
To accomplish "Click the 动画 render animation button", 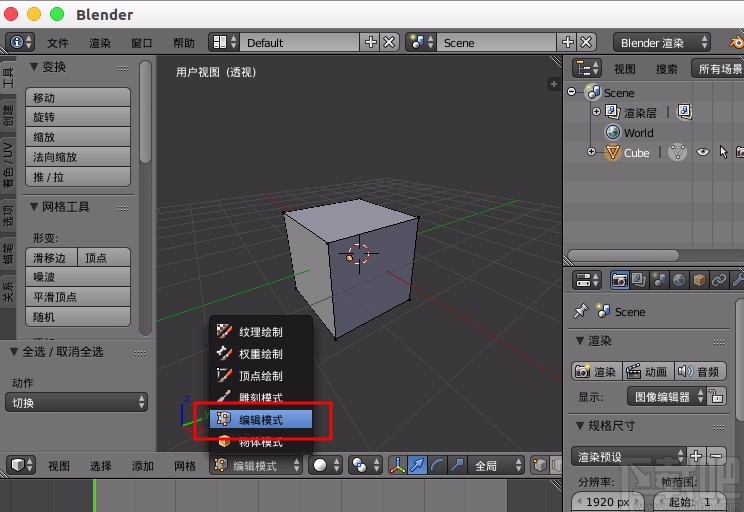I will tap(648, 371).
